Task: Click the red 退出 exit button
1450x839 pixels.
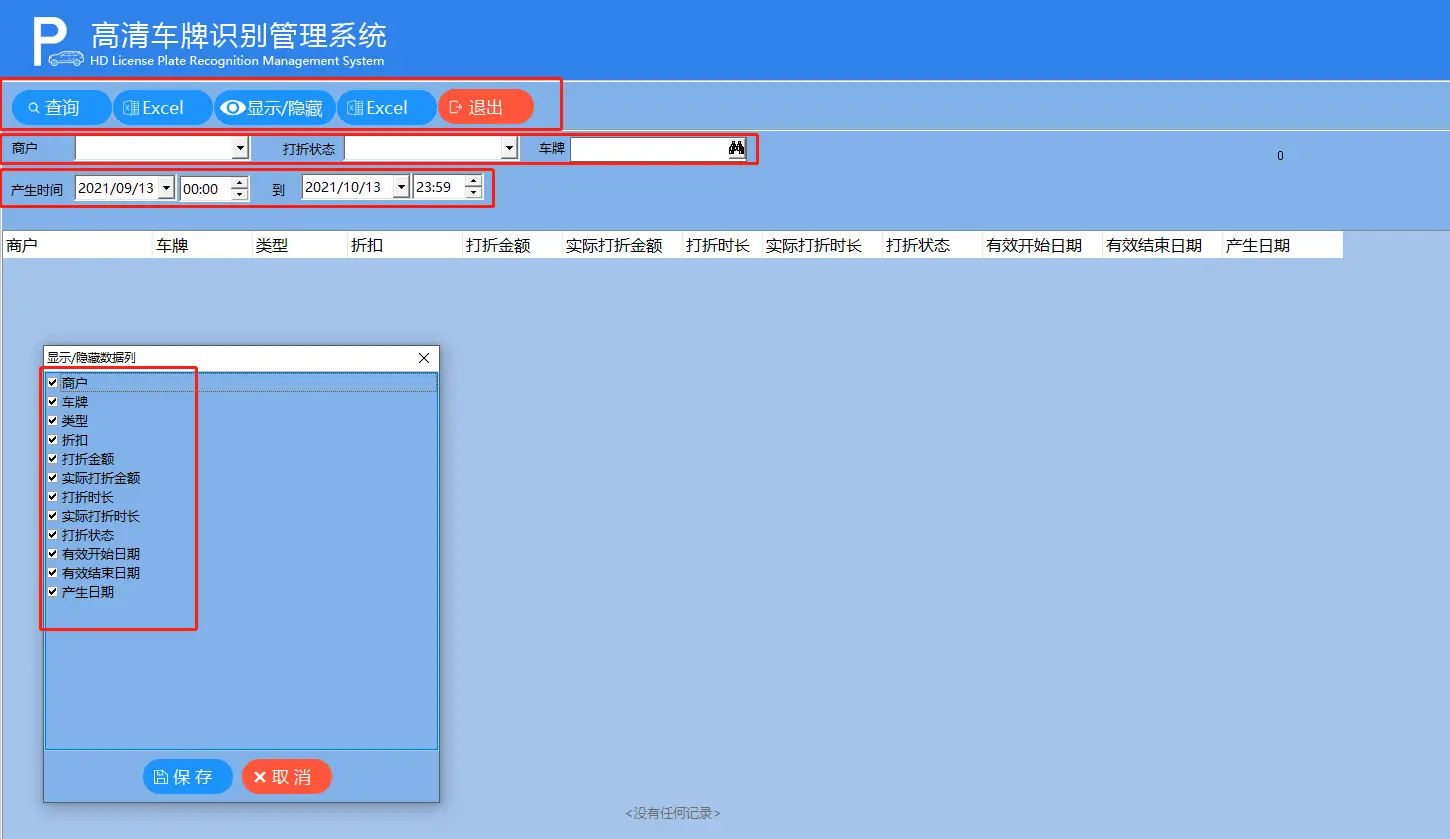Action: 485,108
